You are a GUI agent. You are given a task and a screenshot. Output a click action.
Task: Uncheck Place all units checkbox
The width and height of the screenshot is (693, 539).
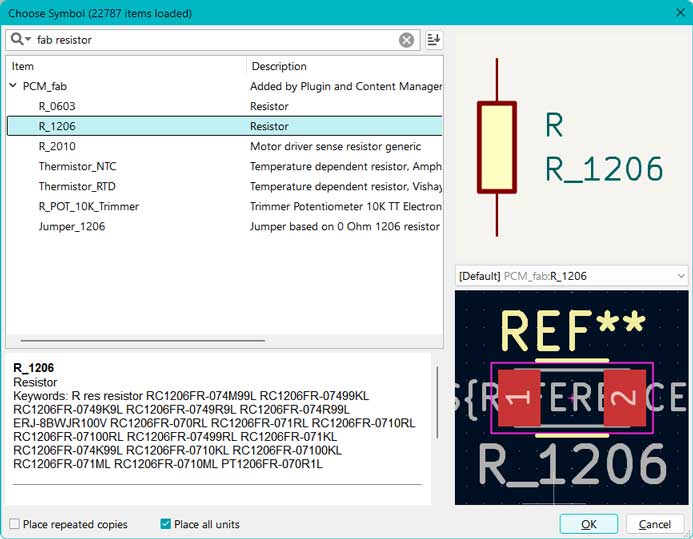click(165, 524)
